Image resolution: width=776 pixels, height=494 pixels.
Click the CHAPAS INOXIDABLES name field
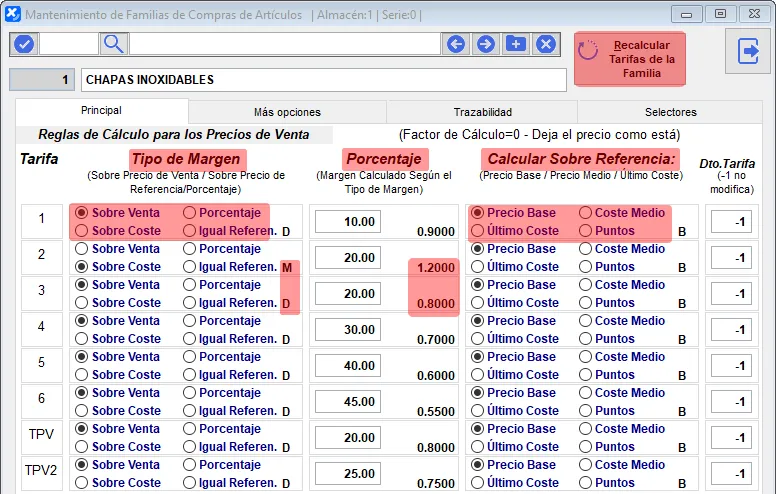[x=323, y=80]
